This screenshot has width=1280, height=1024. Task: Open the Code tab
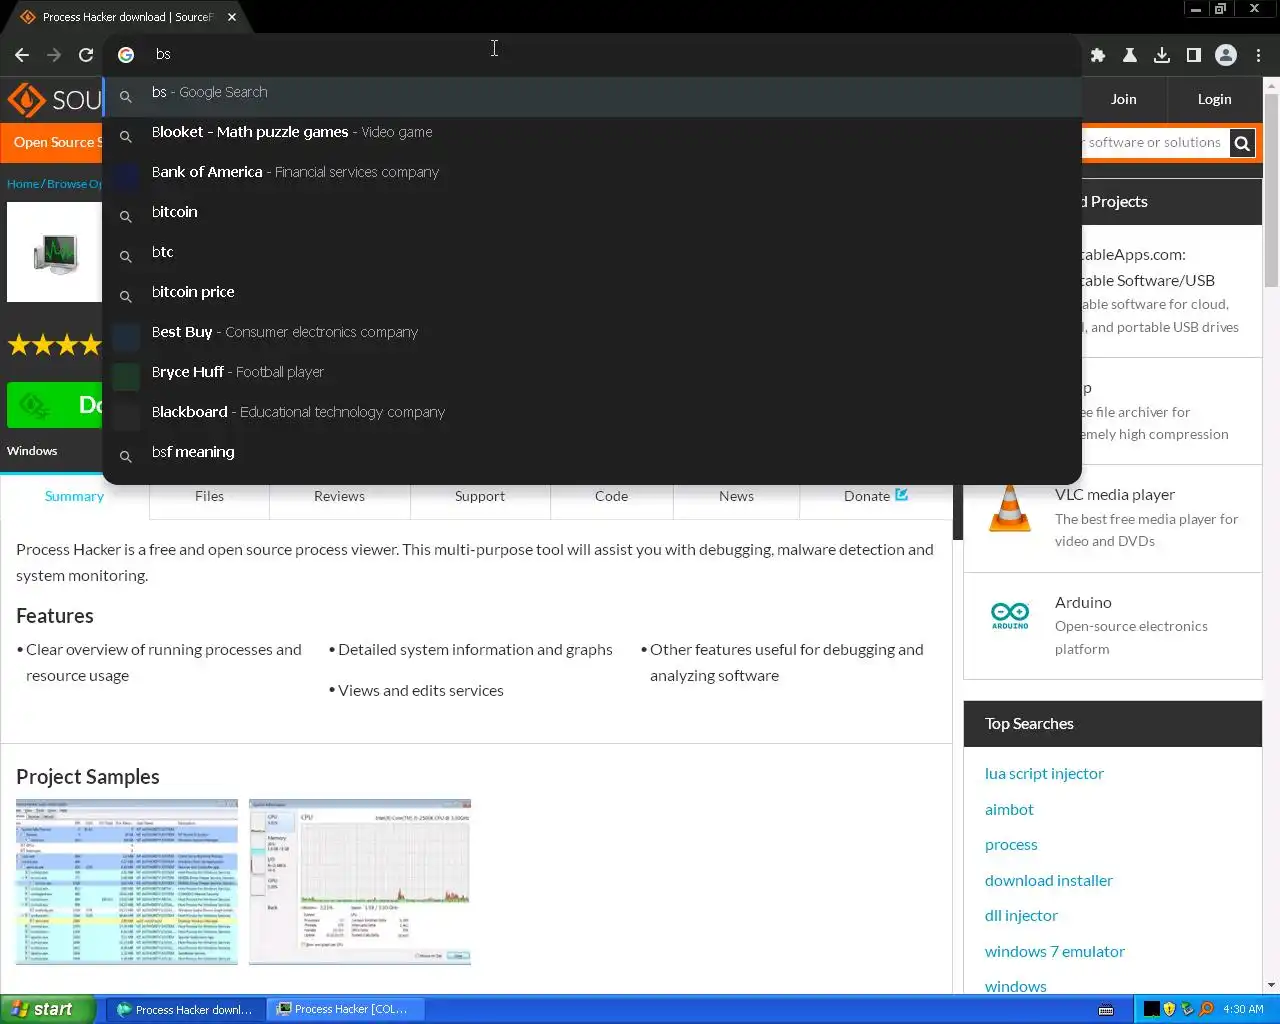coord(611,497)
